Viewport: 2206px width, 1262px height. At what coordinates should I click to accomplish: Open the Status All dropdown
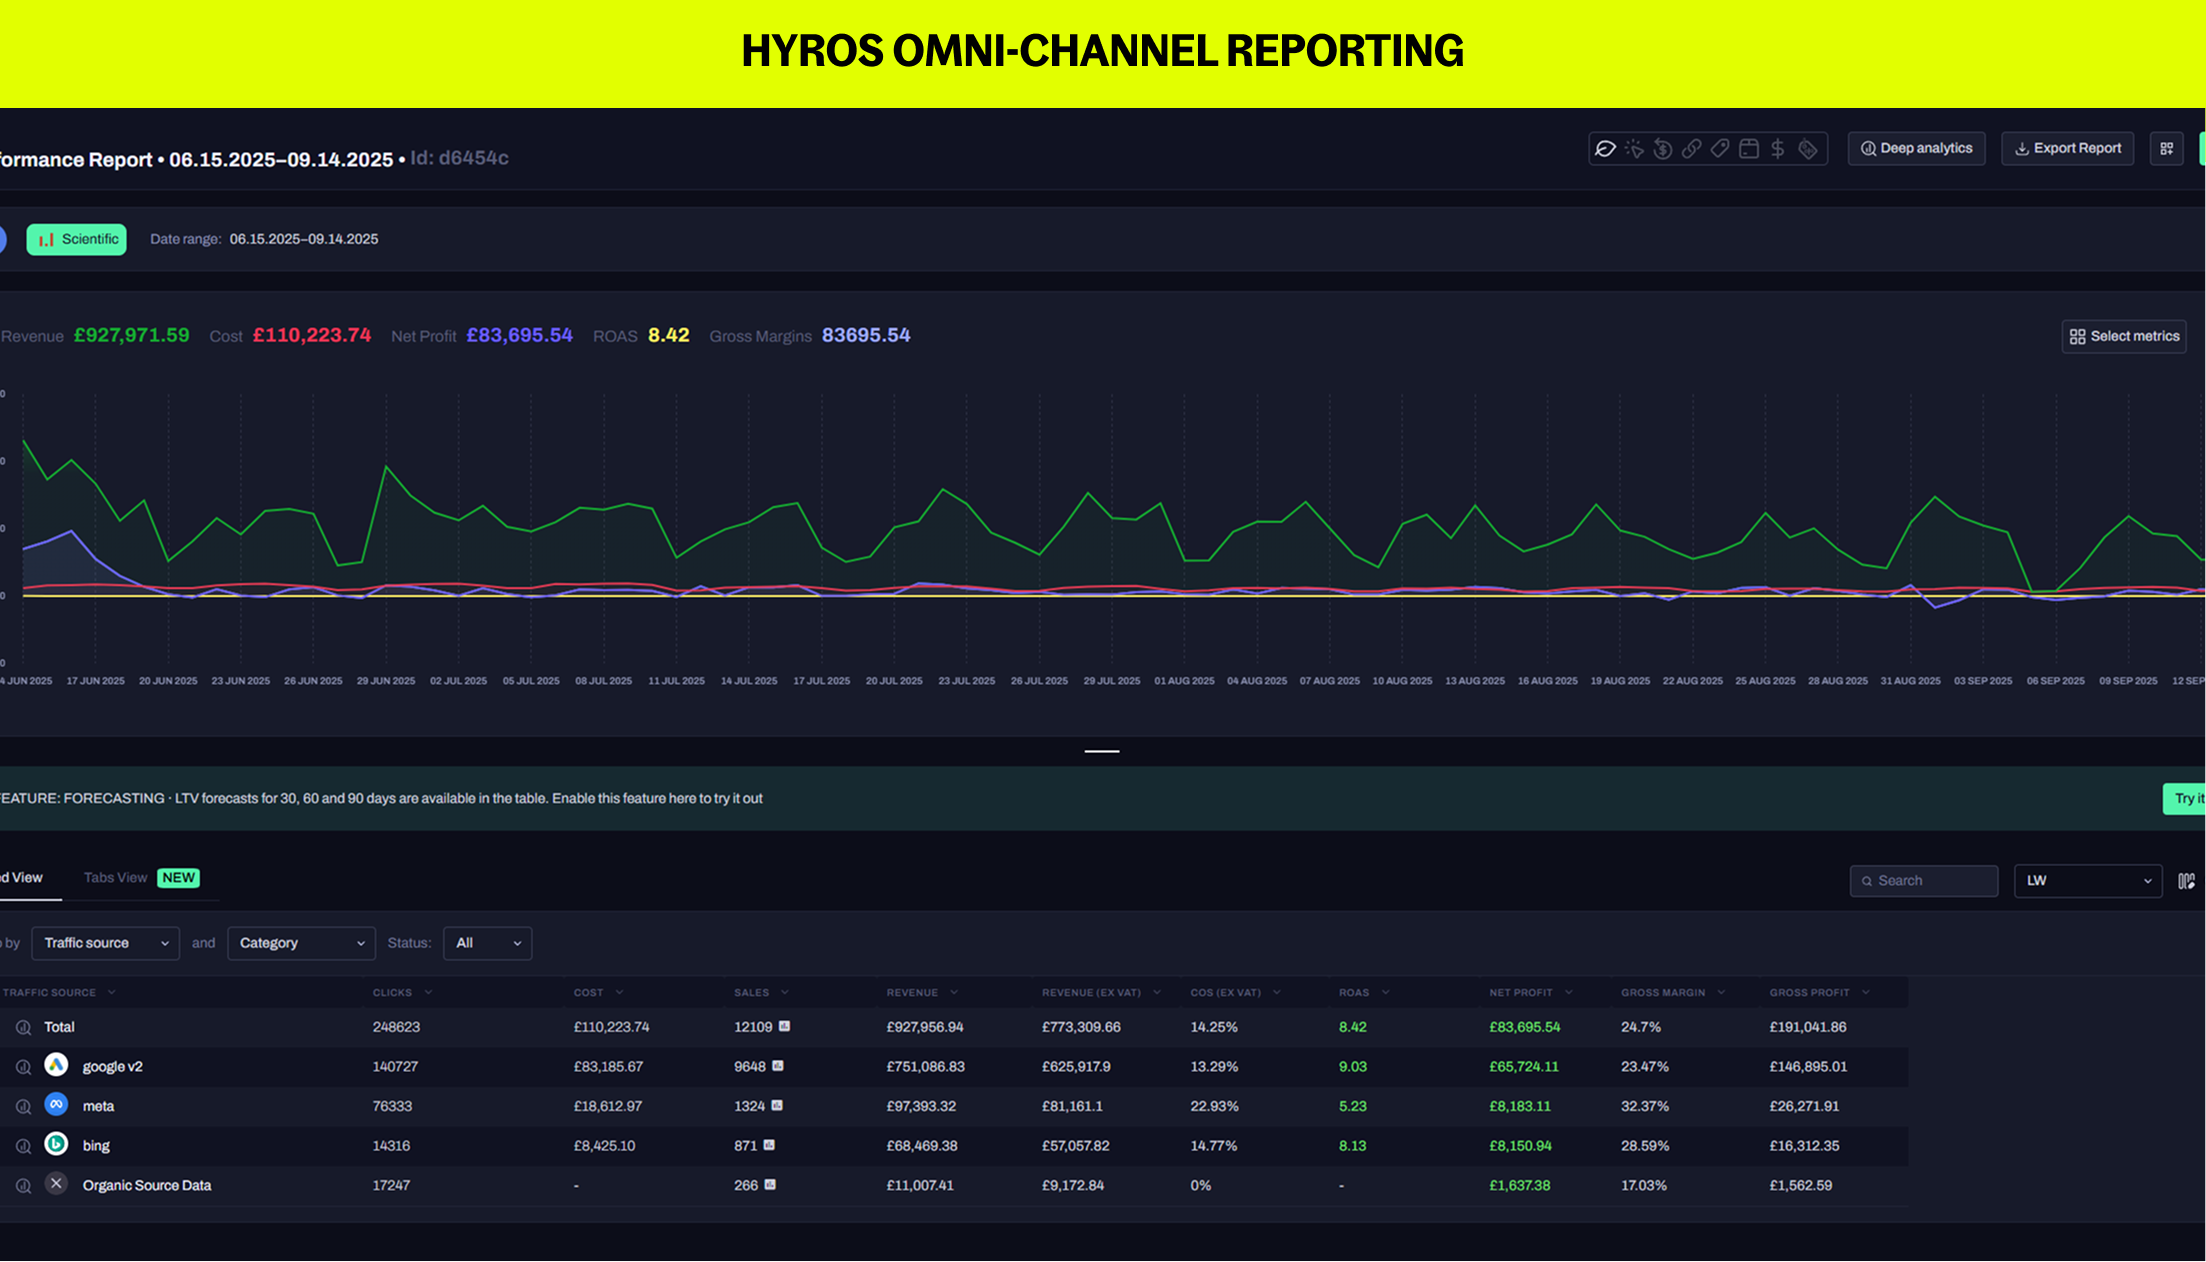[x=487, y=943]
